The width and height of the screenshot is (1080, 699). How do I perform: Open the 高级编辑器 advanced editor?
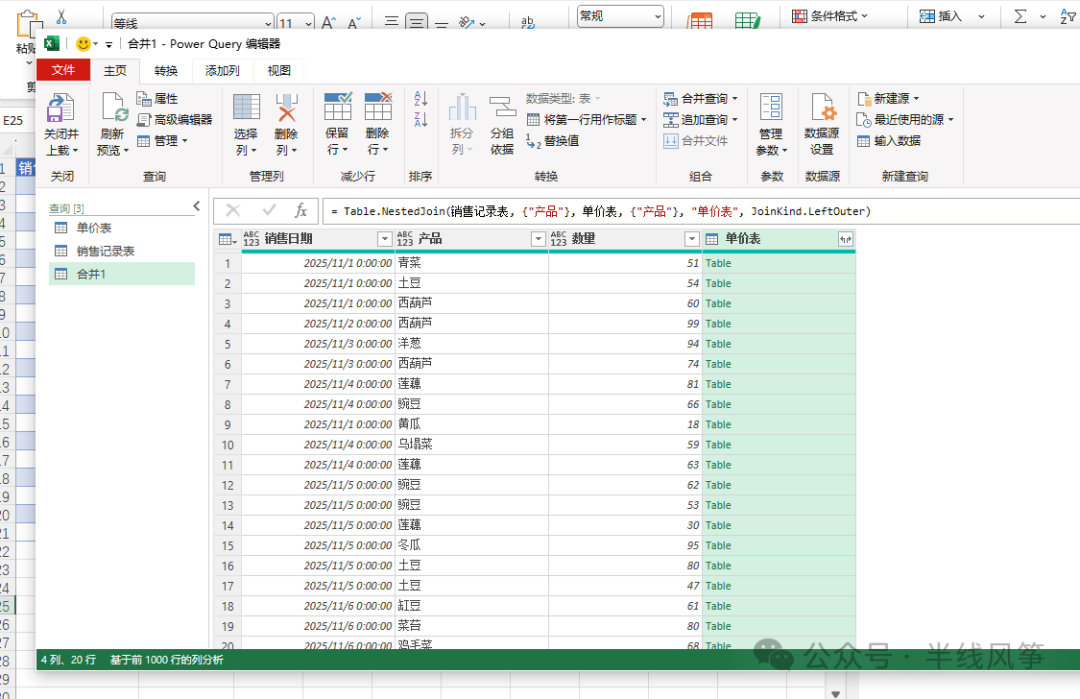(x=175, y=120)
